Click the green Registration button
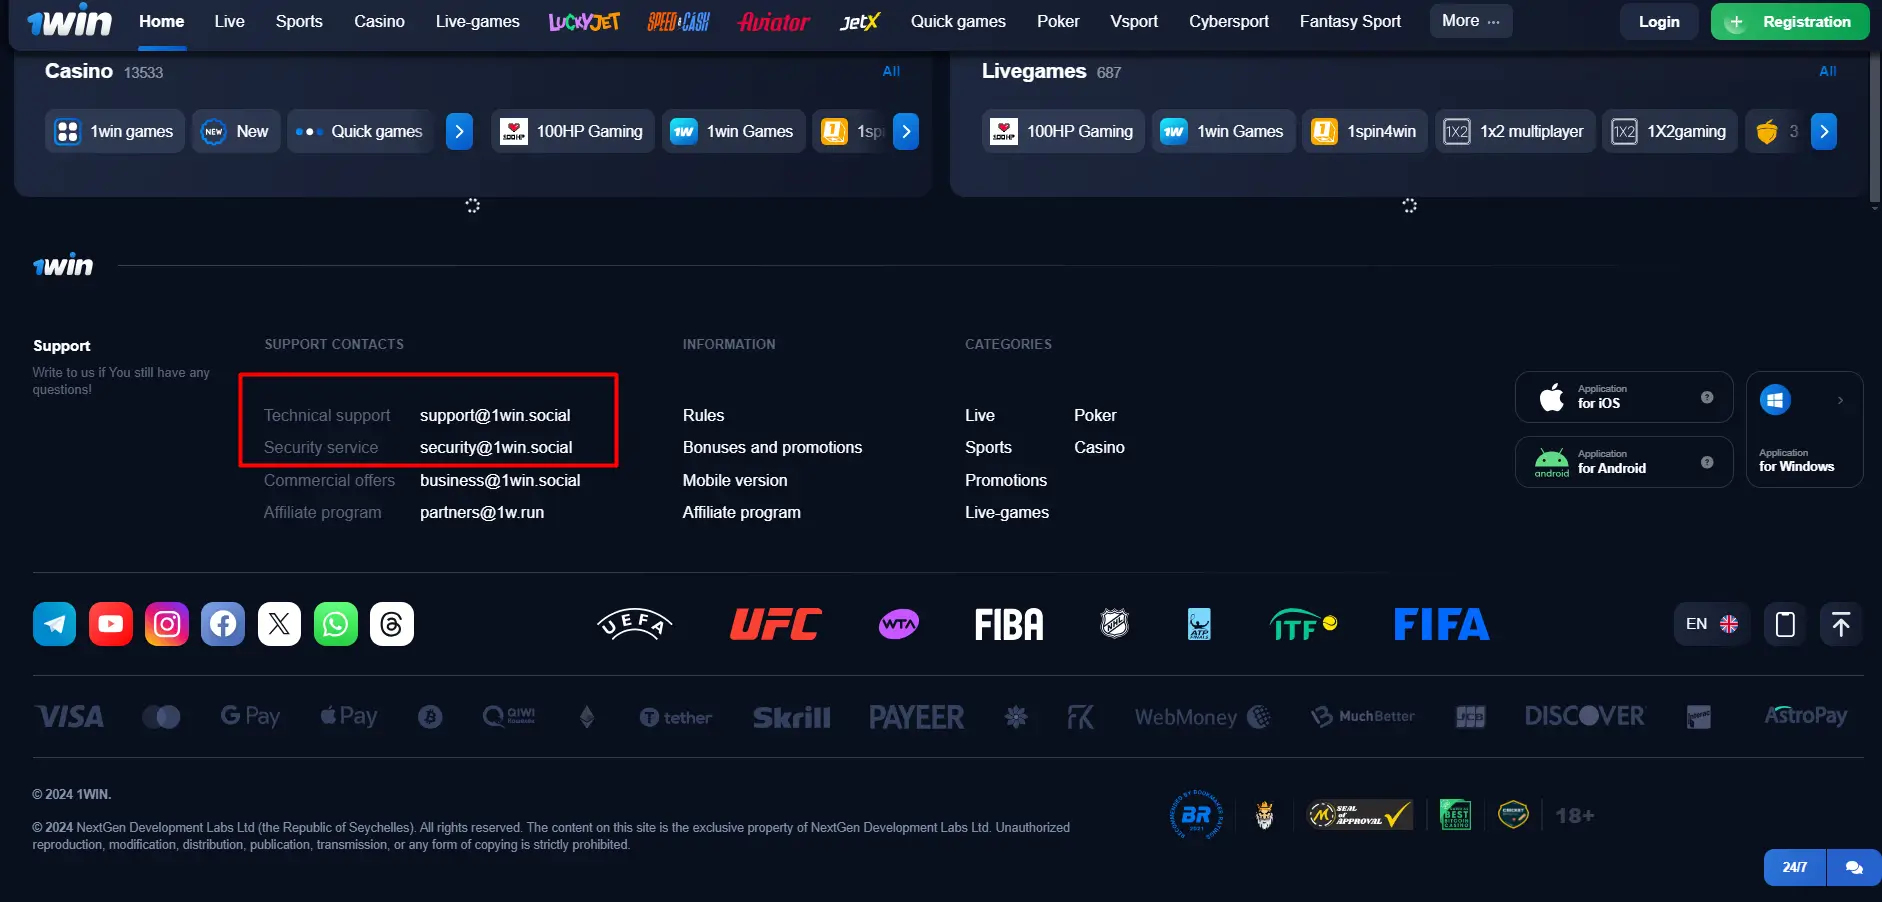1882x902 pixels. 1789,22
